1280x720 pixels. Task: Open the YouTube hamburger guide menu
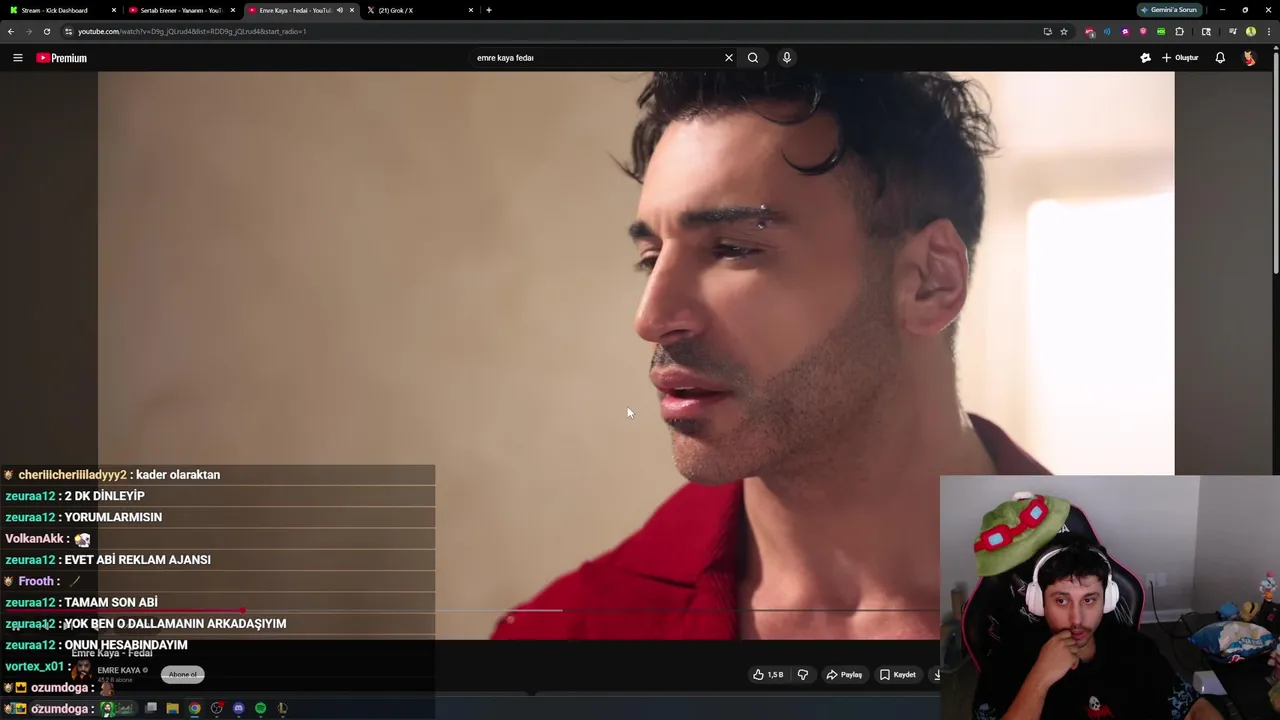(17, 58)
